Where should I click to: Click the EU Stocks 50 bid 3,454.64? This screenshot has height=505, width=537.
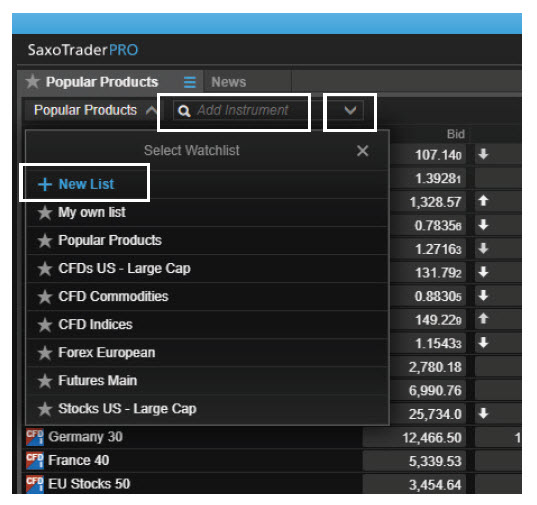435,485
